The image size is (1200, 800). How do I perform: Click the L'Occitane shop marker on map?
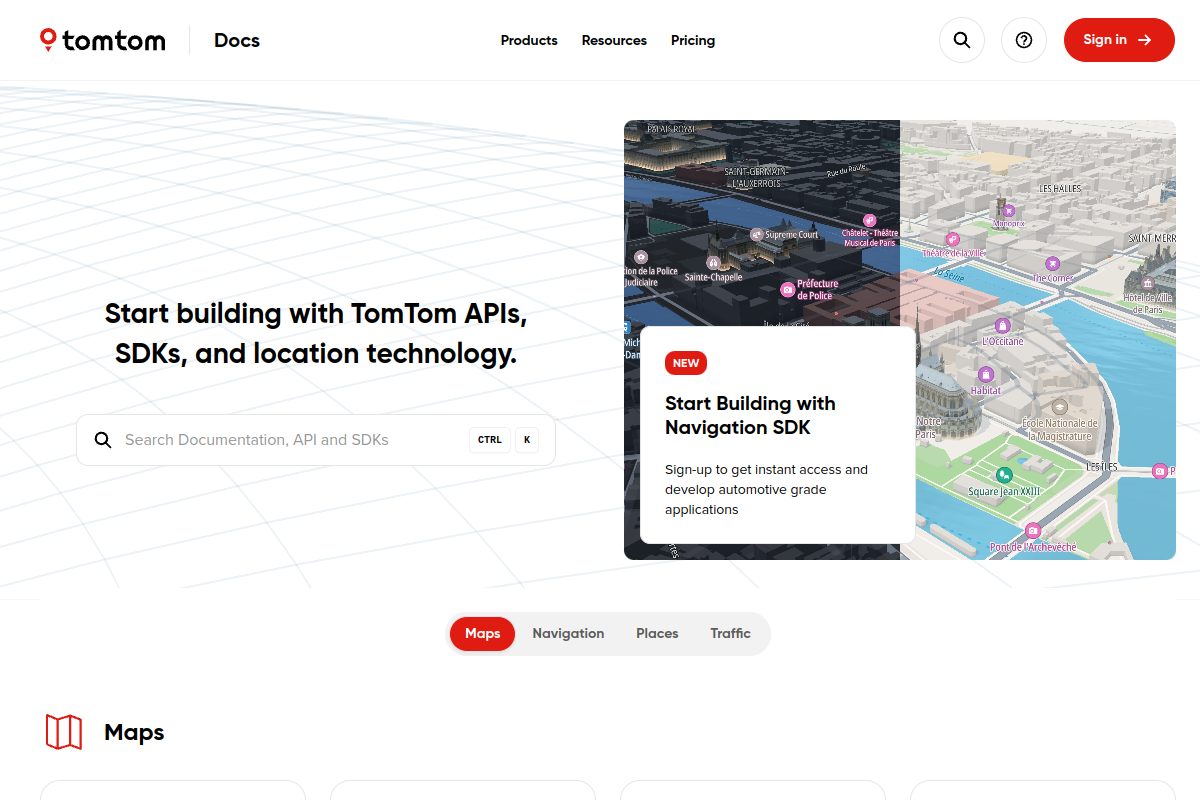click(x=1002, y=326)
